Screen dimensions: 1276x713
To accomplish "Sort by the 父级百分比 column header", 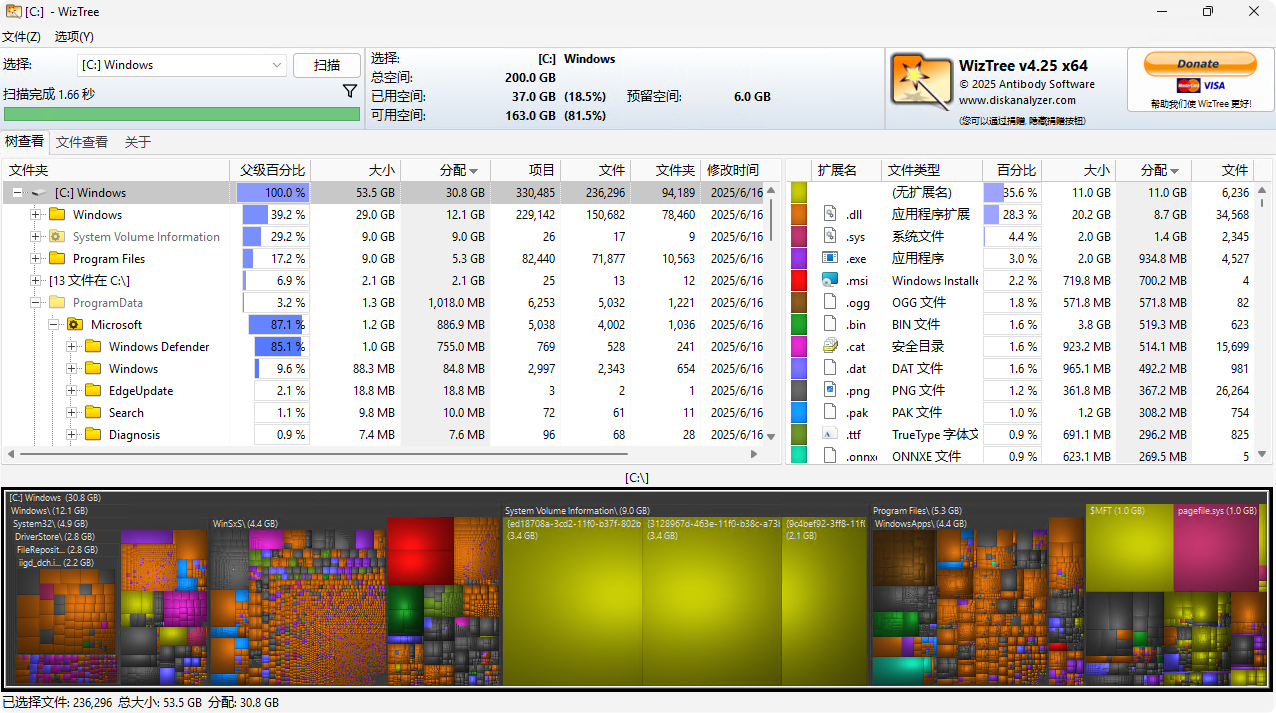I will [x=272, y=170].
